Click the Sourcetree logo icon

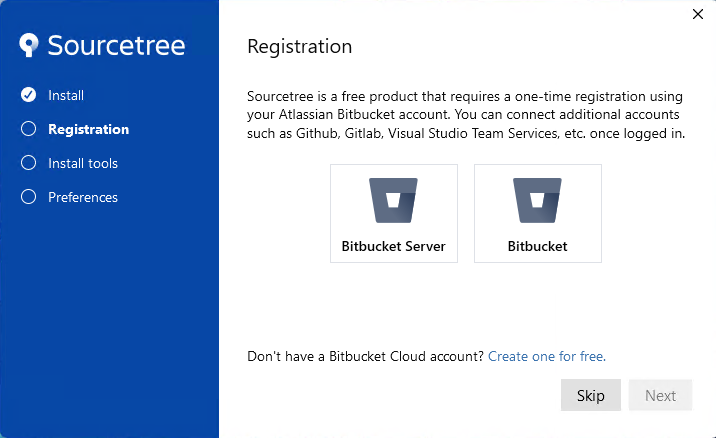tap(29, 45)
